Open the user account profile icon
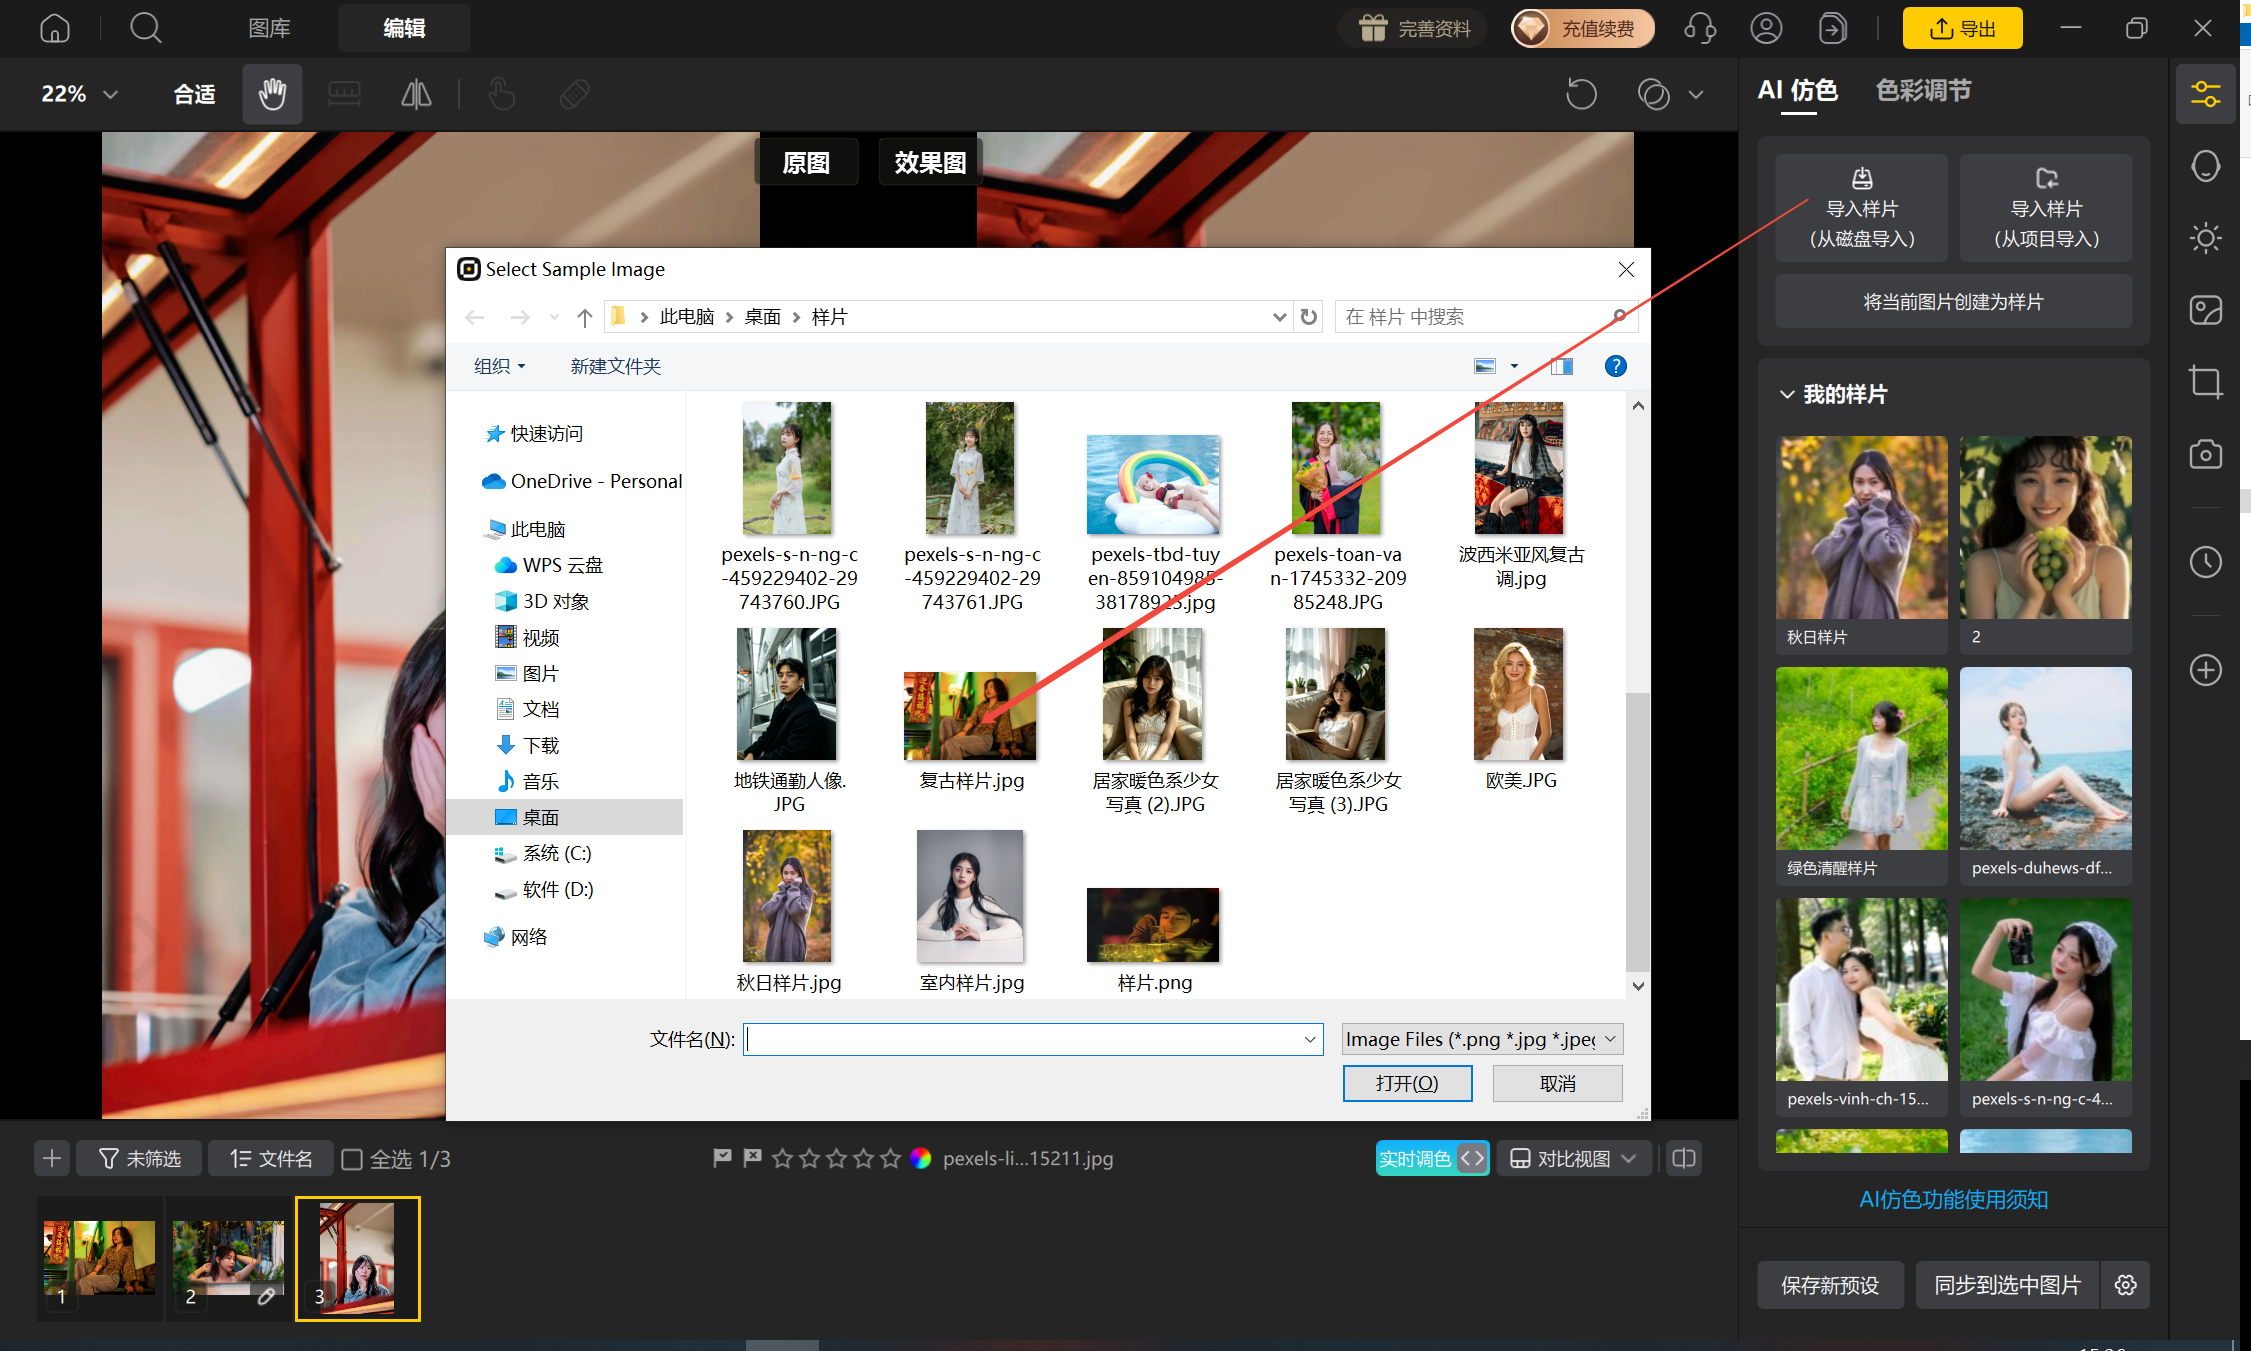Image resolution: width=2251 pixels, height=1351 pixels. click(x=1766, y=28)
